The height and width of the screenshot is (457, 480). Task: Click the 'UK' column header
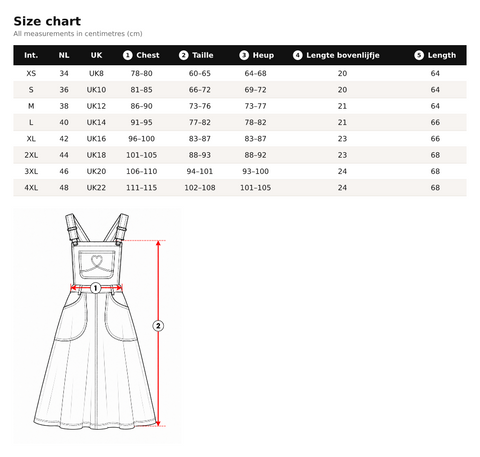point(96,55)
